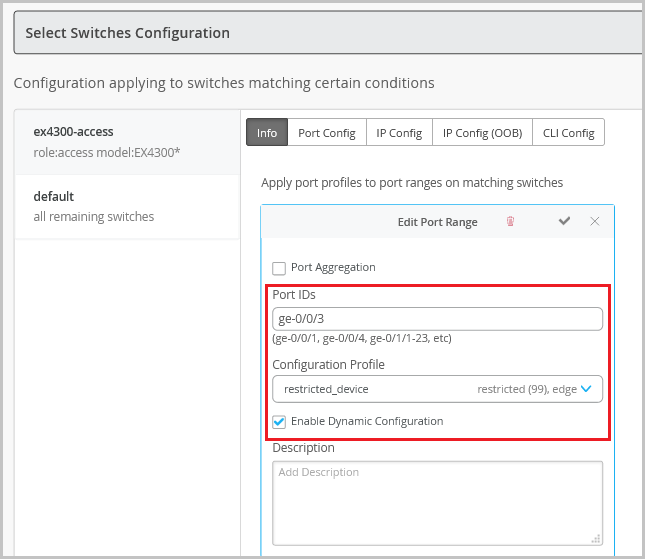
Task: Uncheck Enable Dynamic Configuration checkbox
Action: [279, 421]
